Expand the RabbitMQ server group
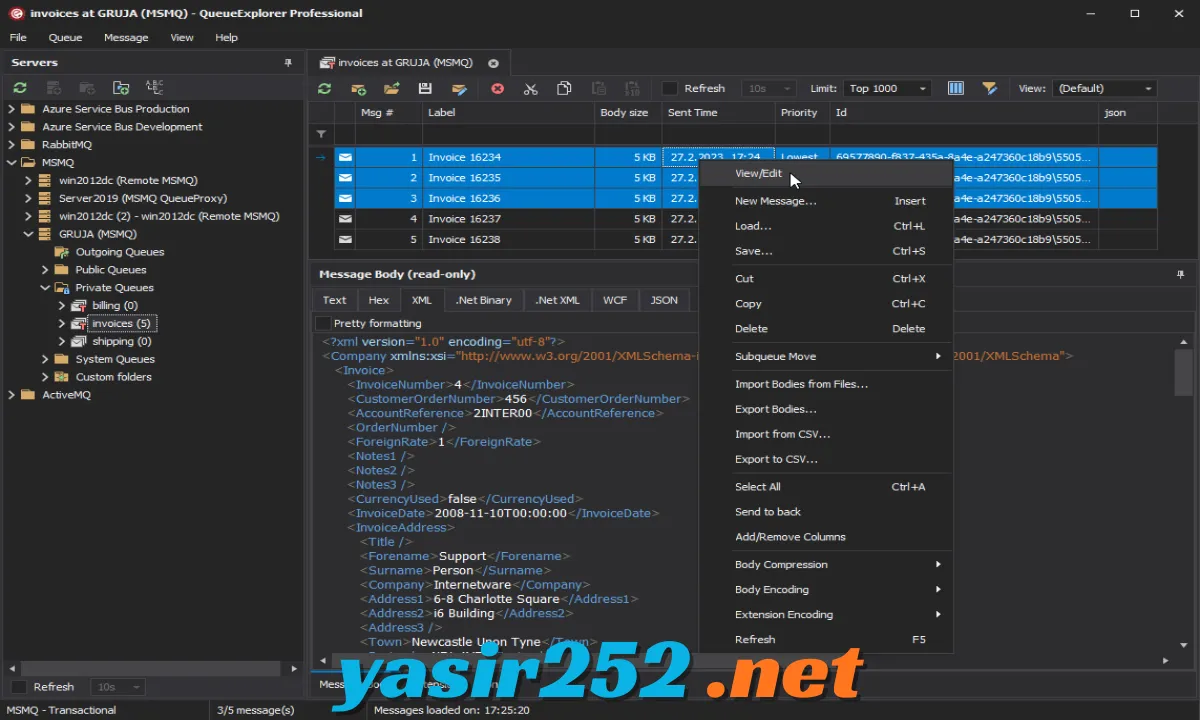Image resolution: width=1200 pixels, height=720 pixels. point(12,145)
